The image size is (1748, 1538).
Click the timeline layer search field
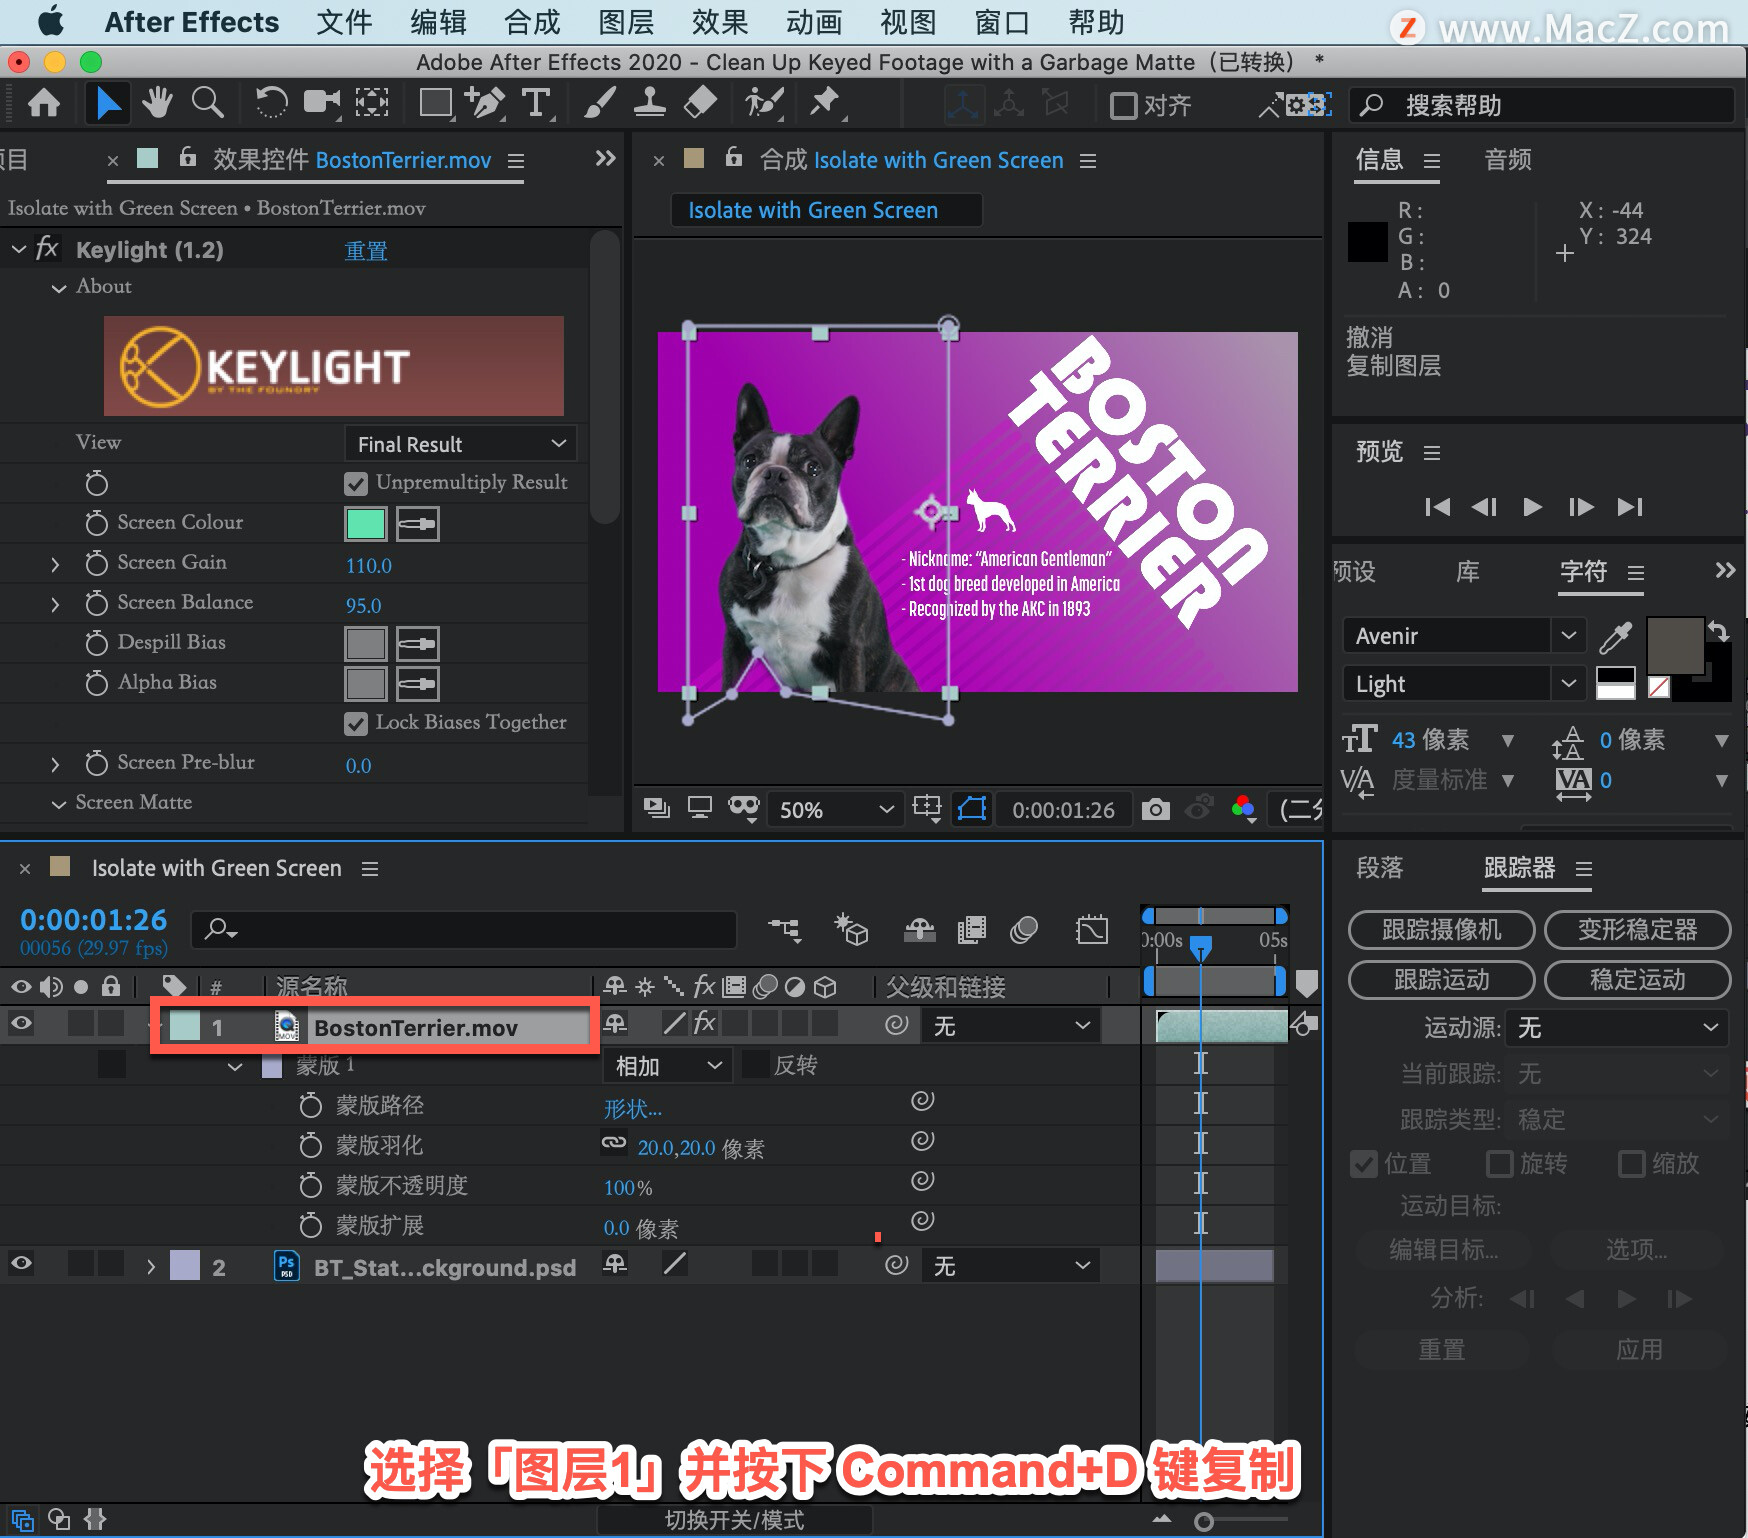464,930
